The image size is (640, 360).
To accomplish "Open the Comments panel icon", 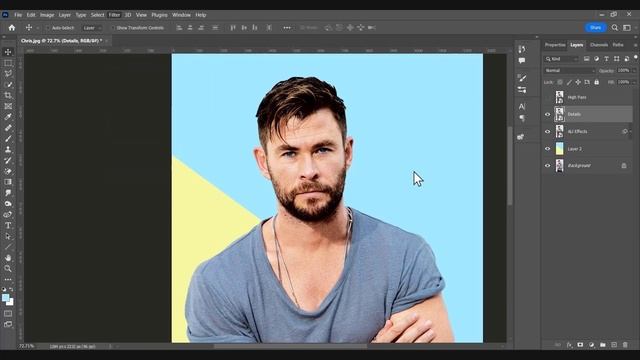I will pos(522,61).
